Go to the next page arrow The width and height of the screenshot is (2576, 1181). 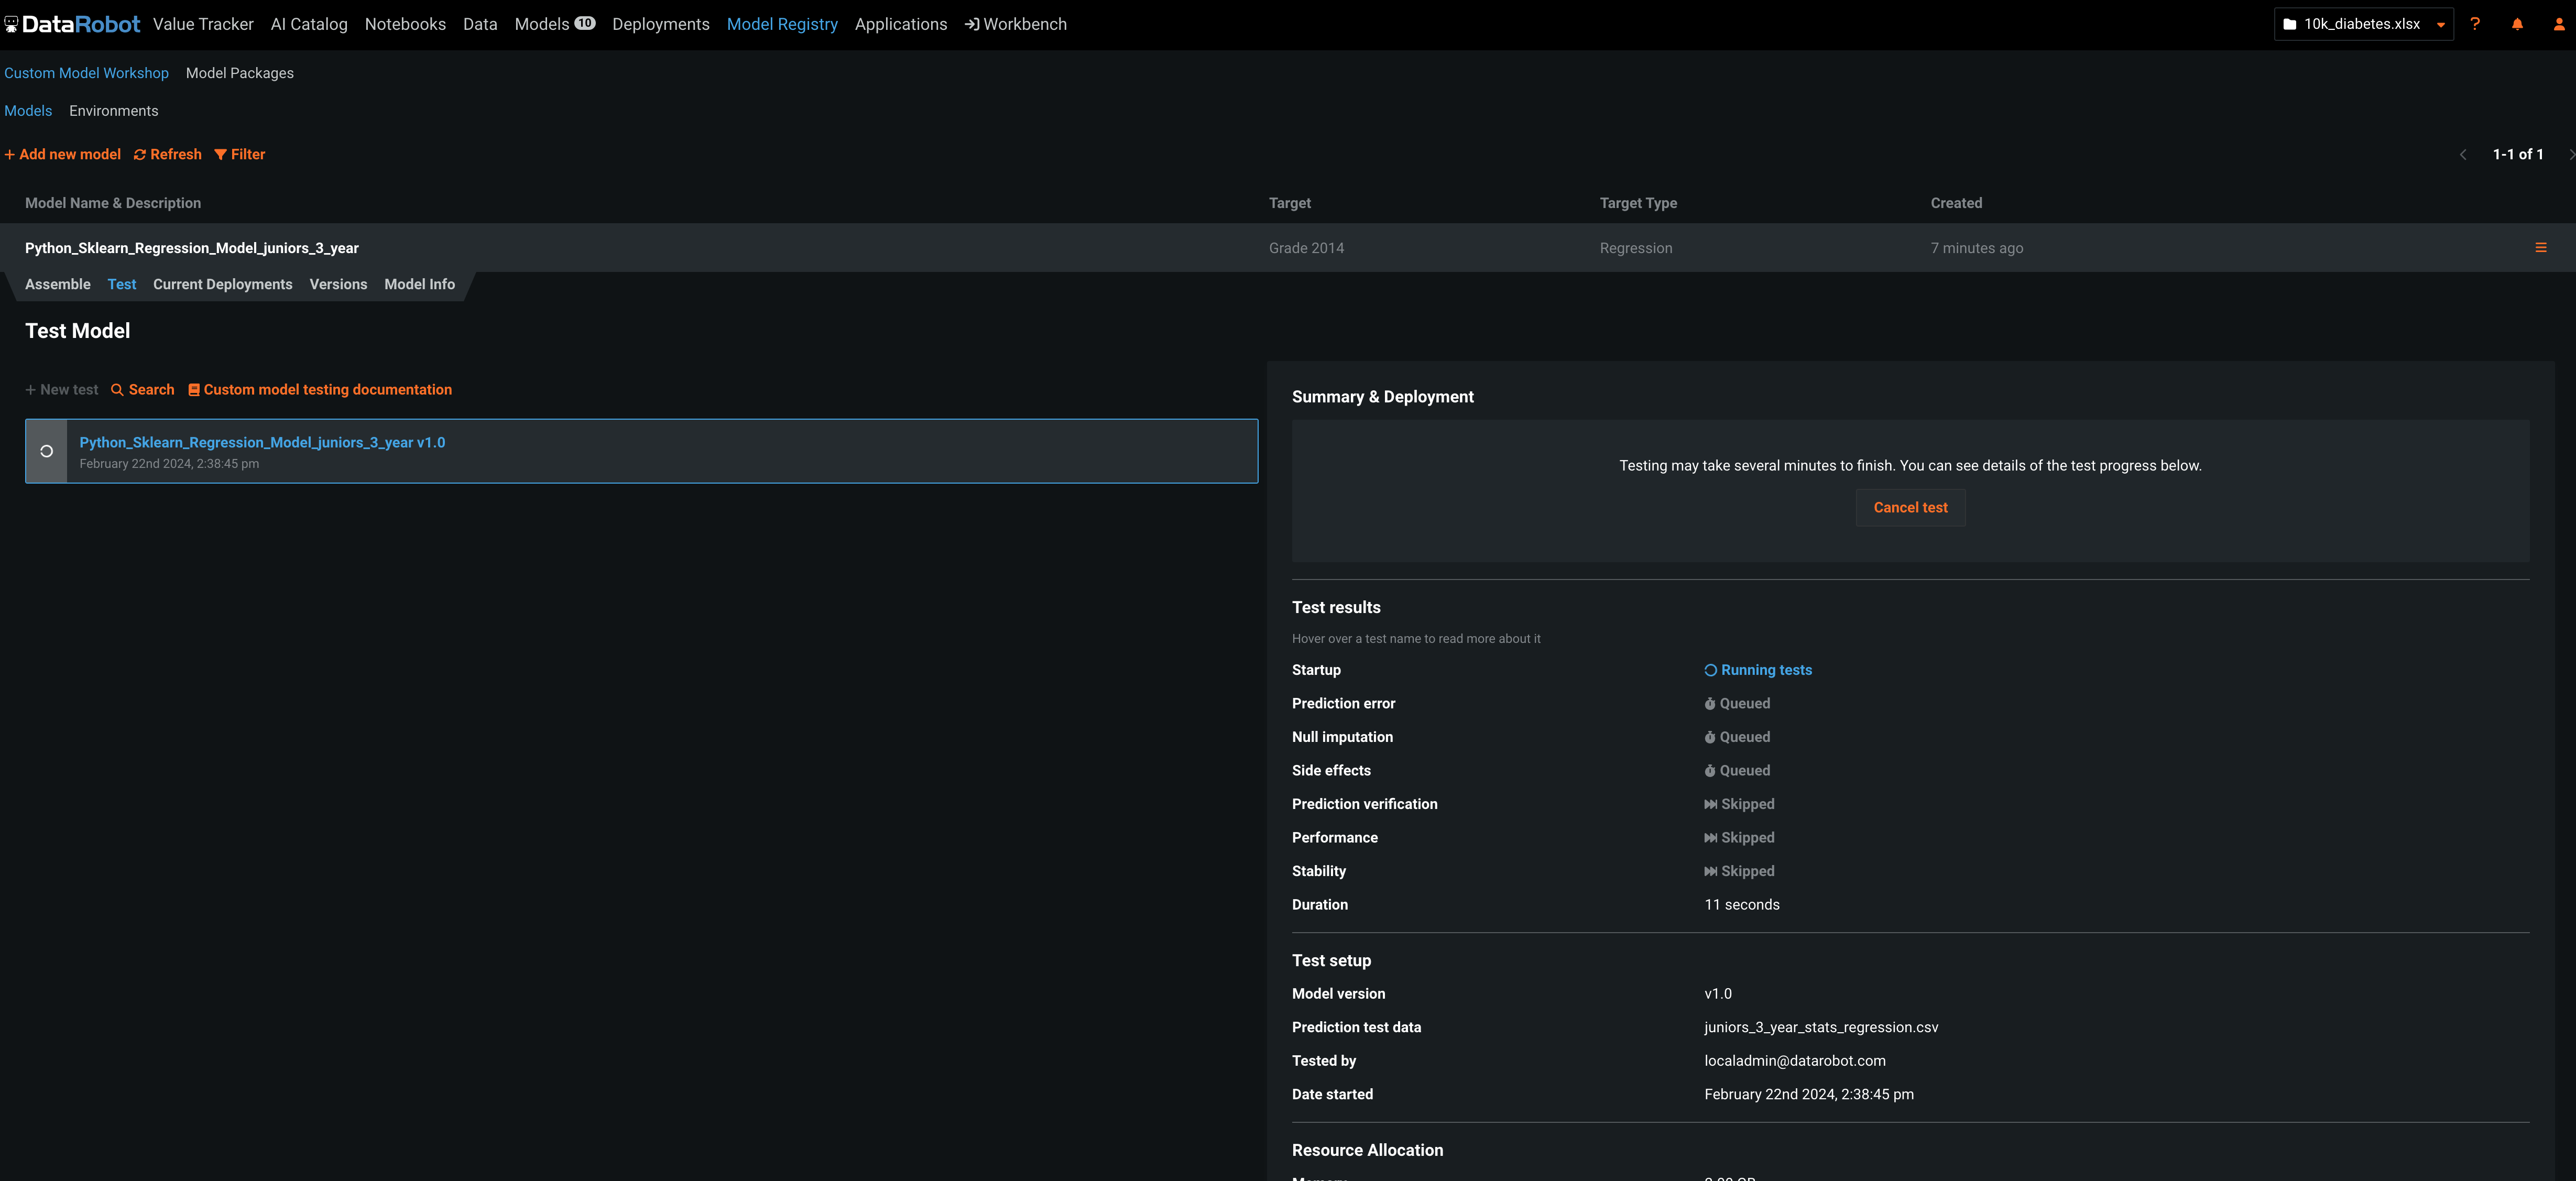pyautogui.click(x=2570, y=154)
